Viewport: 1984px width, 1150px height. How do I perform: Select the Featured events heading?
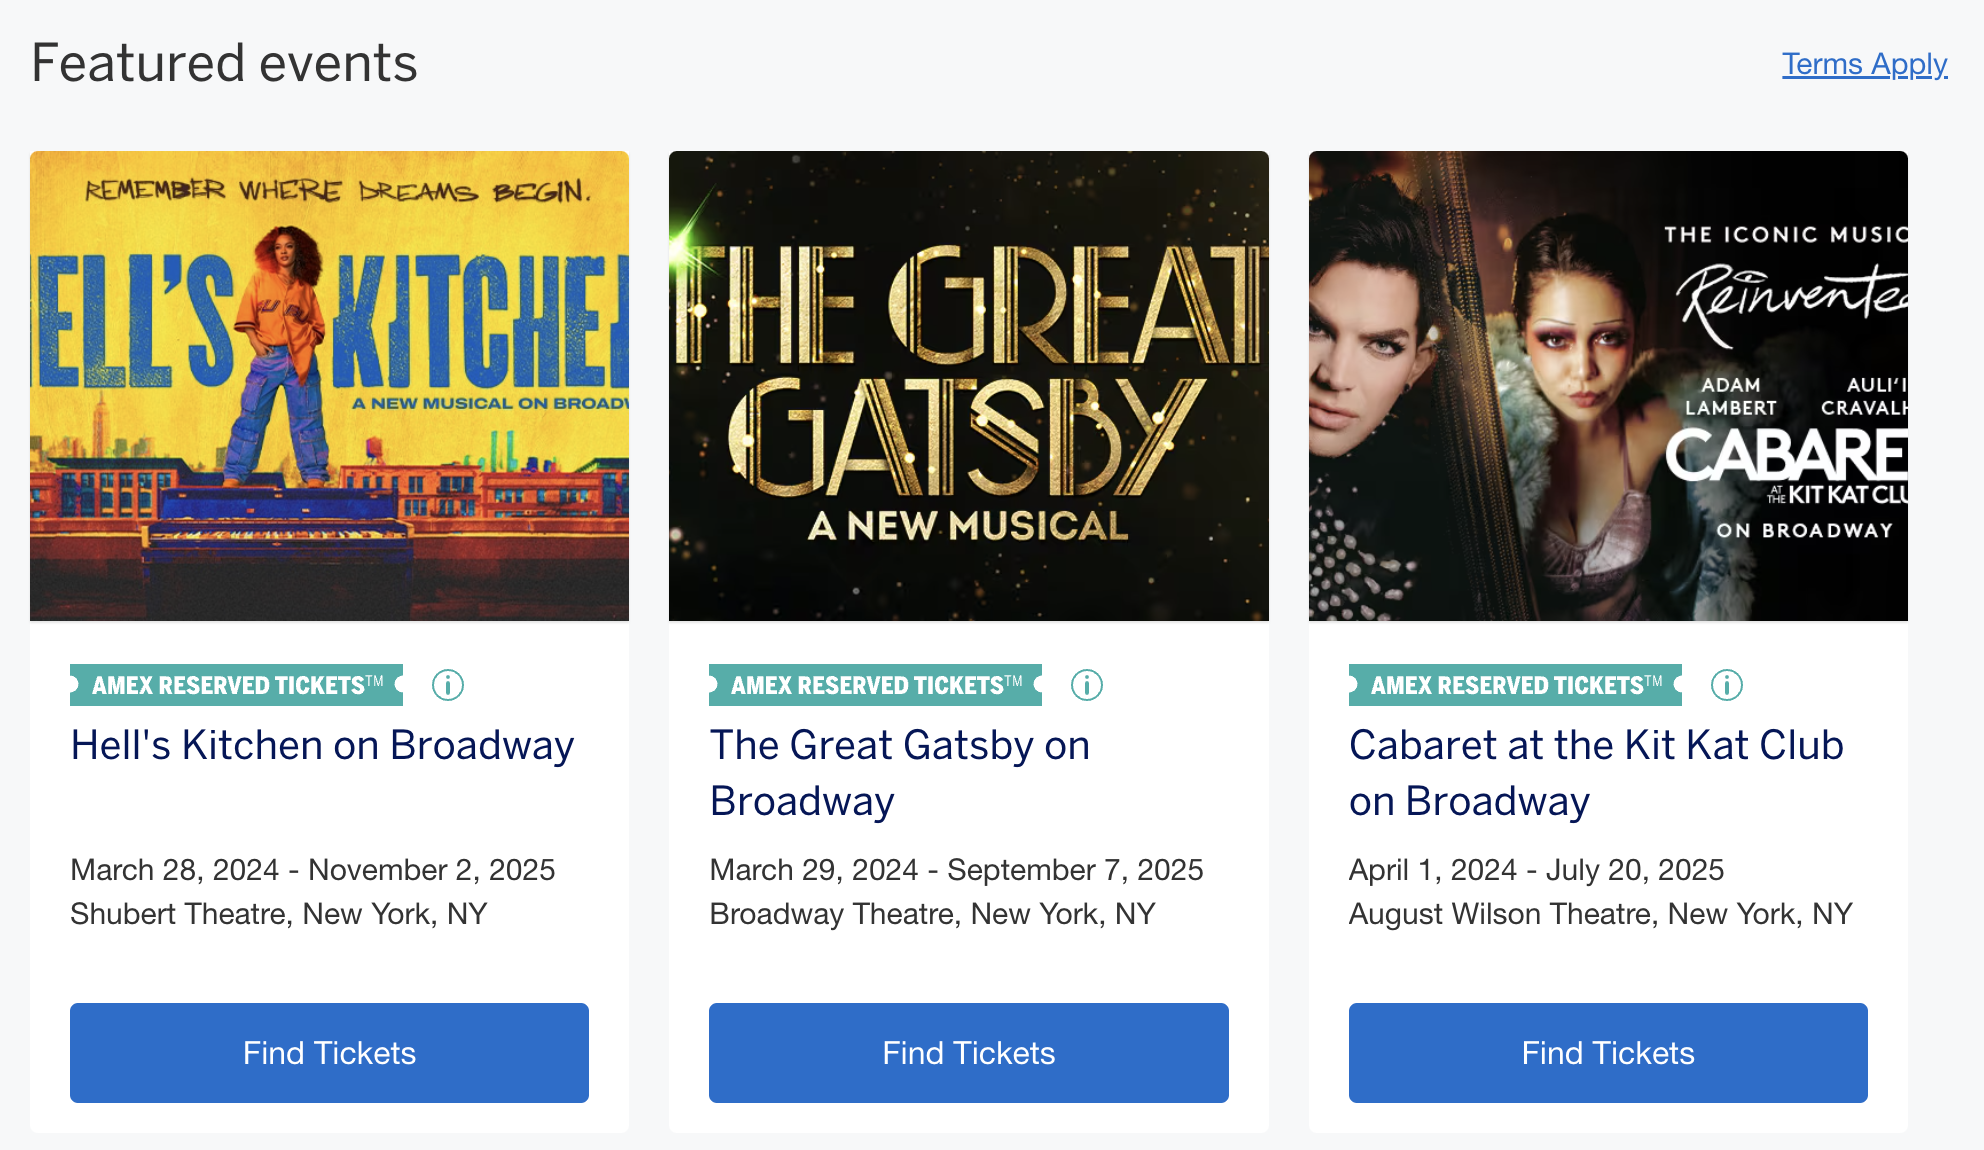pos(224,62)
